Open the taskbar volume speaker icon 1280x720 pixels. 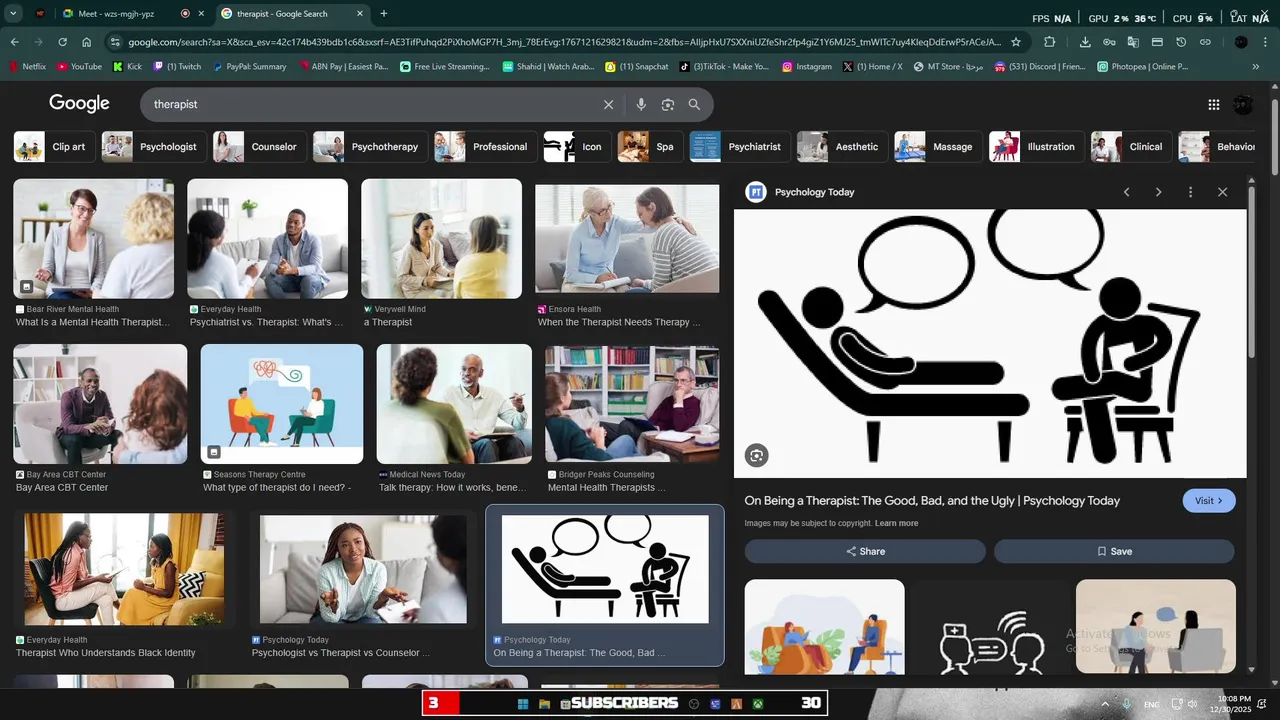1192,704
